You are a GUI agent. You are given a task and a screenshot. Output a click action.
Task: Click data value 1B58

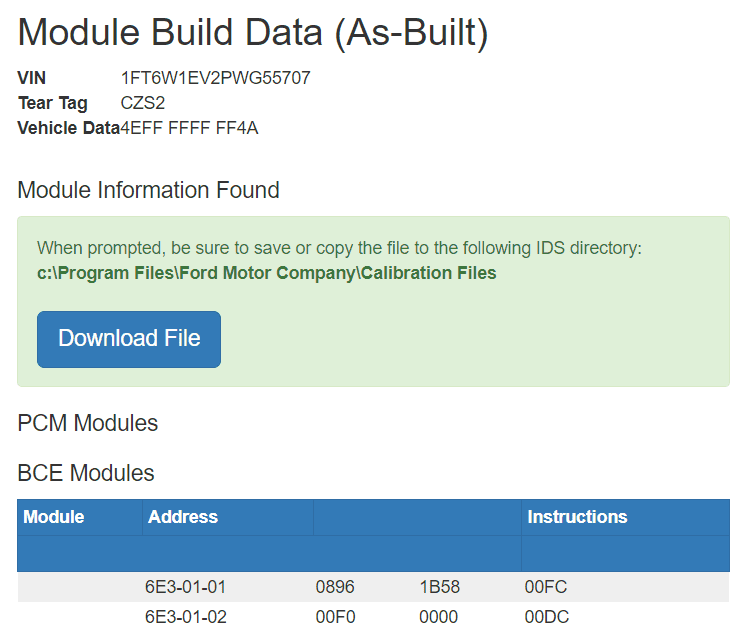[439, 587]
